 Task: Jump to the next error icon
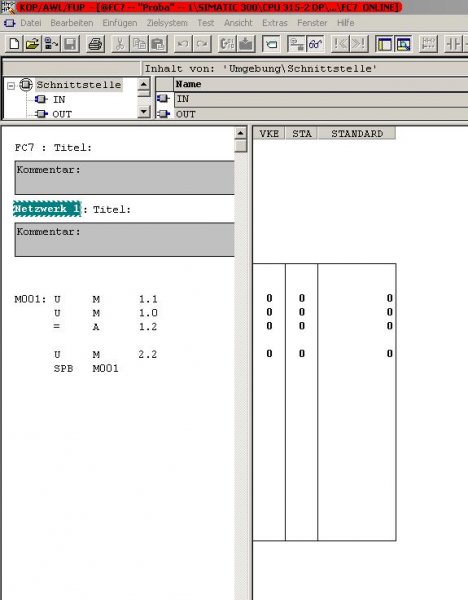pos(359,44)
